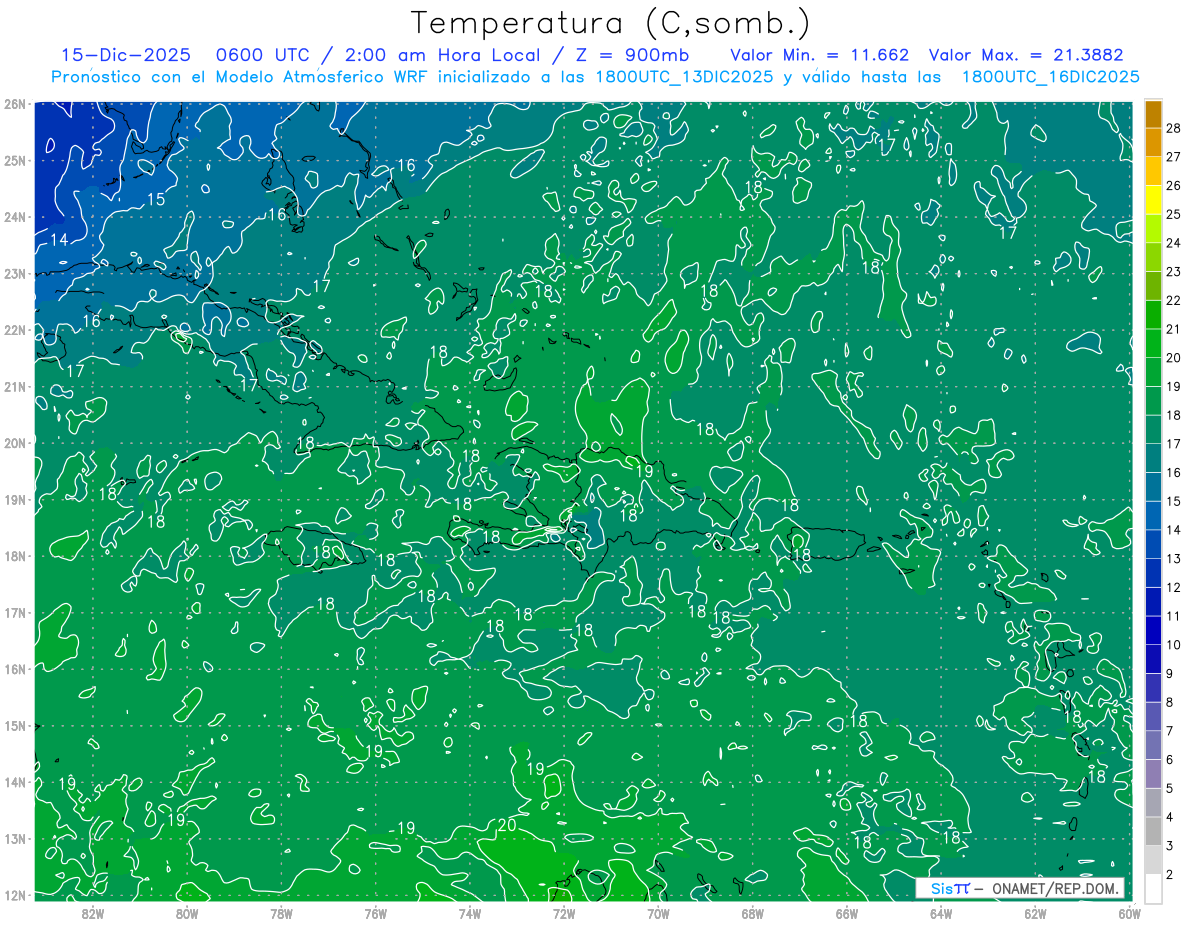
Task: Click the chart title "Temperatura (C,somb.)"
Action: (611, 22)
